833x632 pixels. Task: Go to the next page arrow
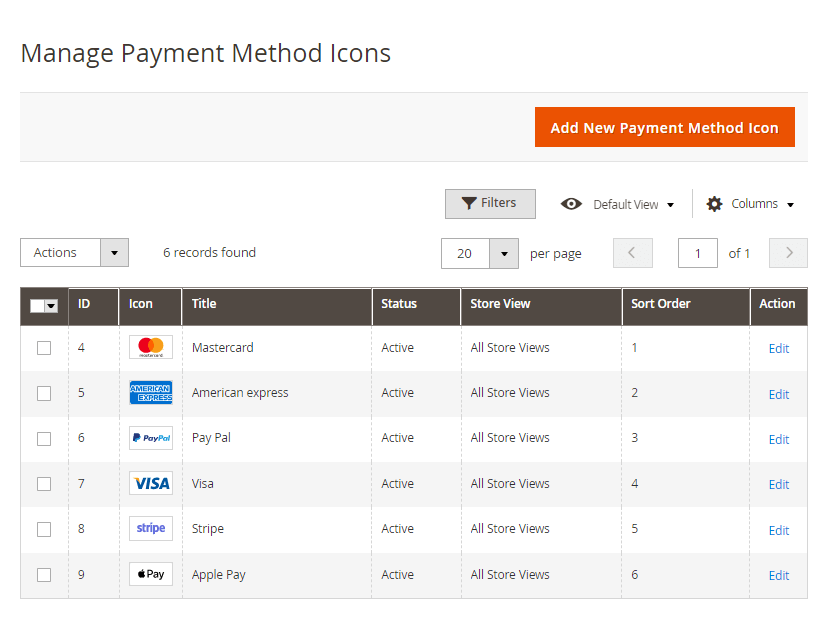[x=788, y=253]
